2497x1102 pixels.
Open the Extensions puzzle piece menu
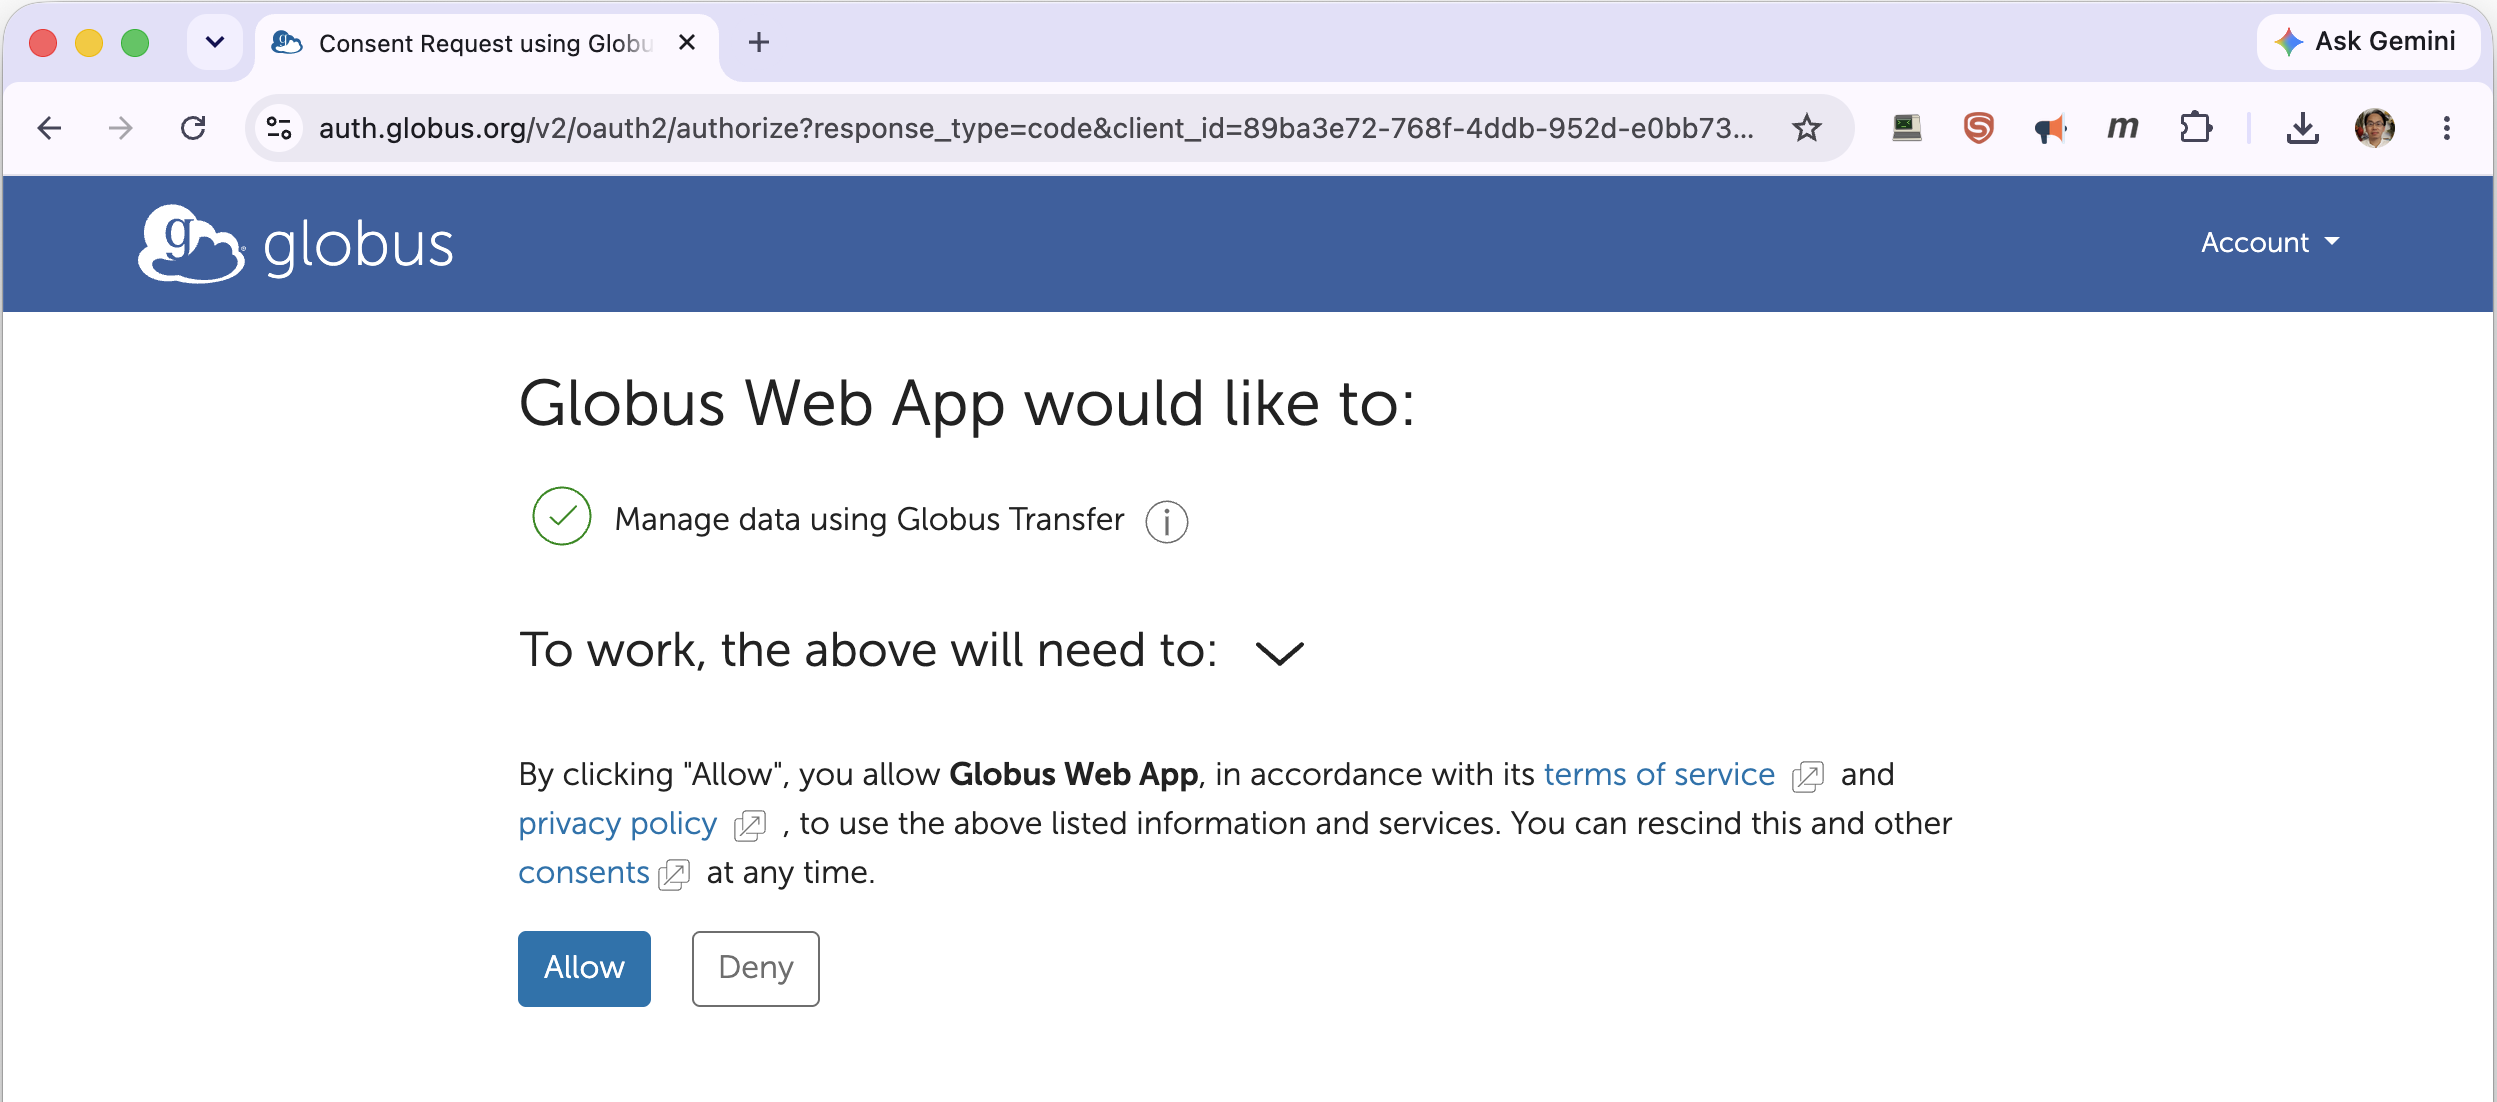tap(2195, 128)
